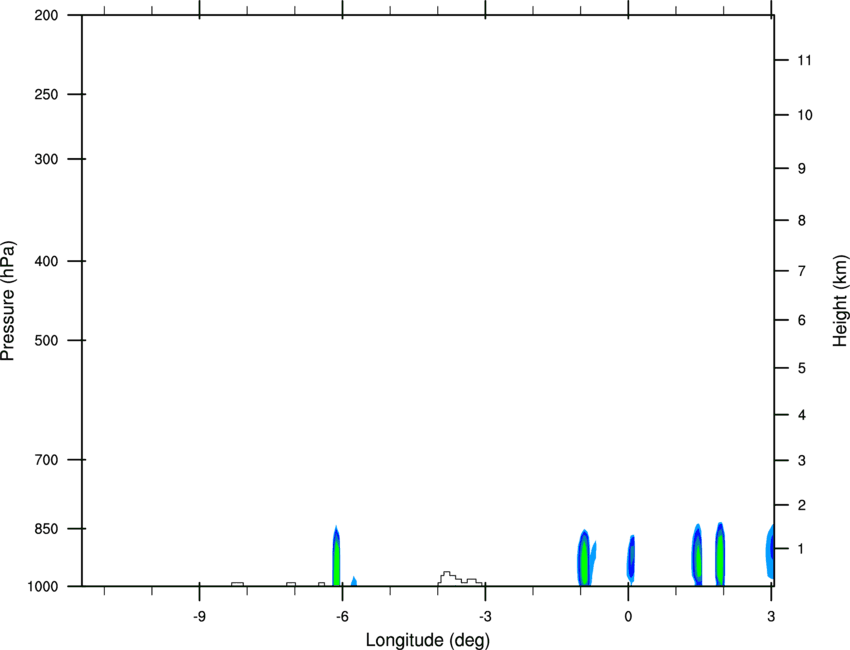Click the -3 longitude tick label
850x650 pixels.
(x=485, y=616)
